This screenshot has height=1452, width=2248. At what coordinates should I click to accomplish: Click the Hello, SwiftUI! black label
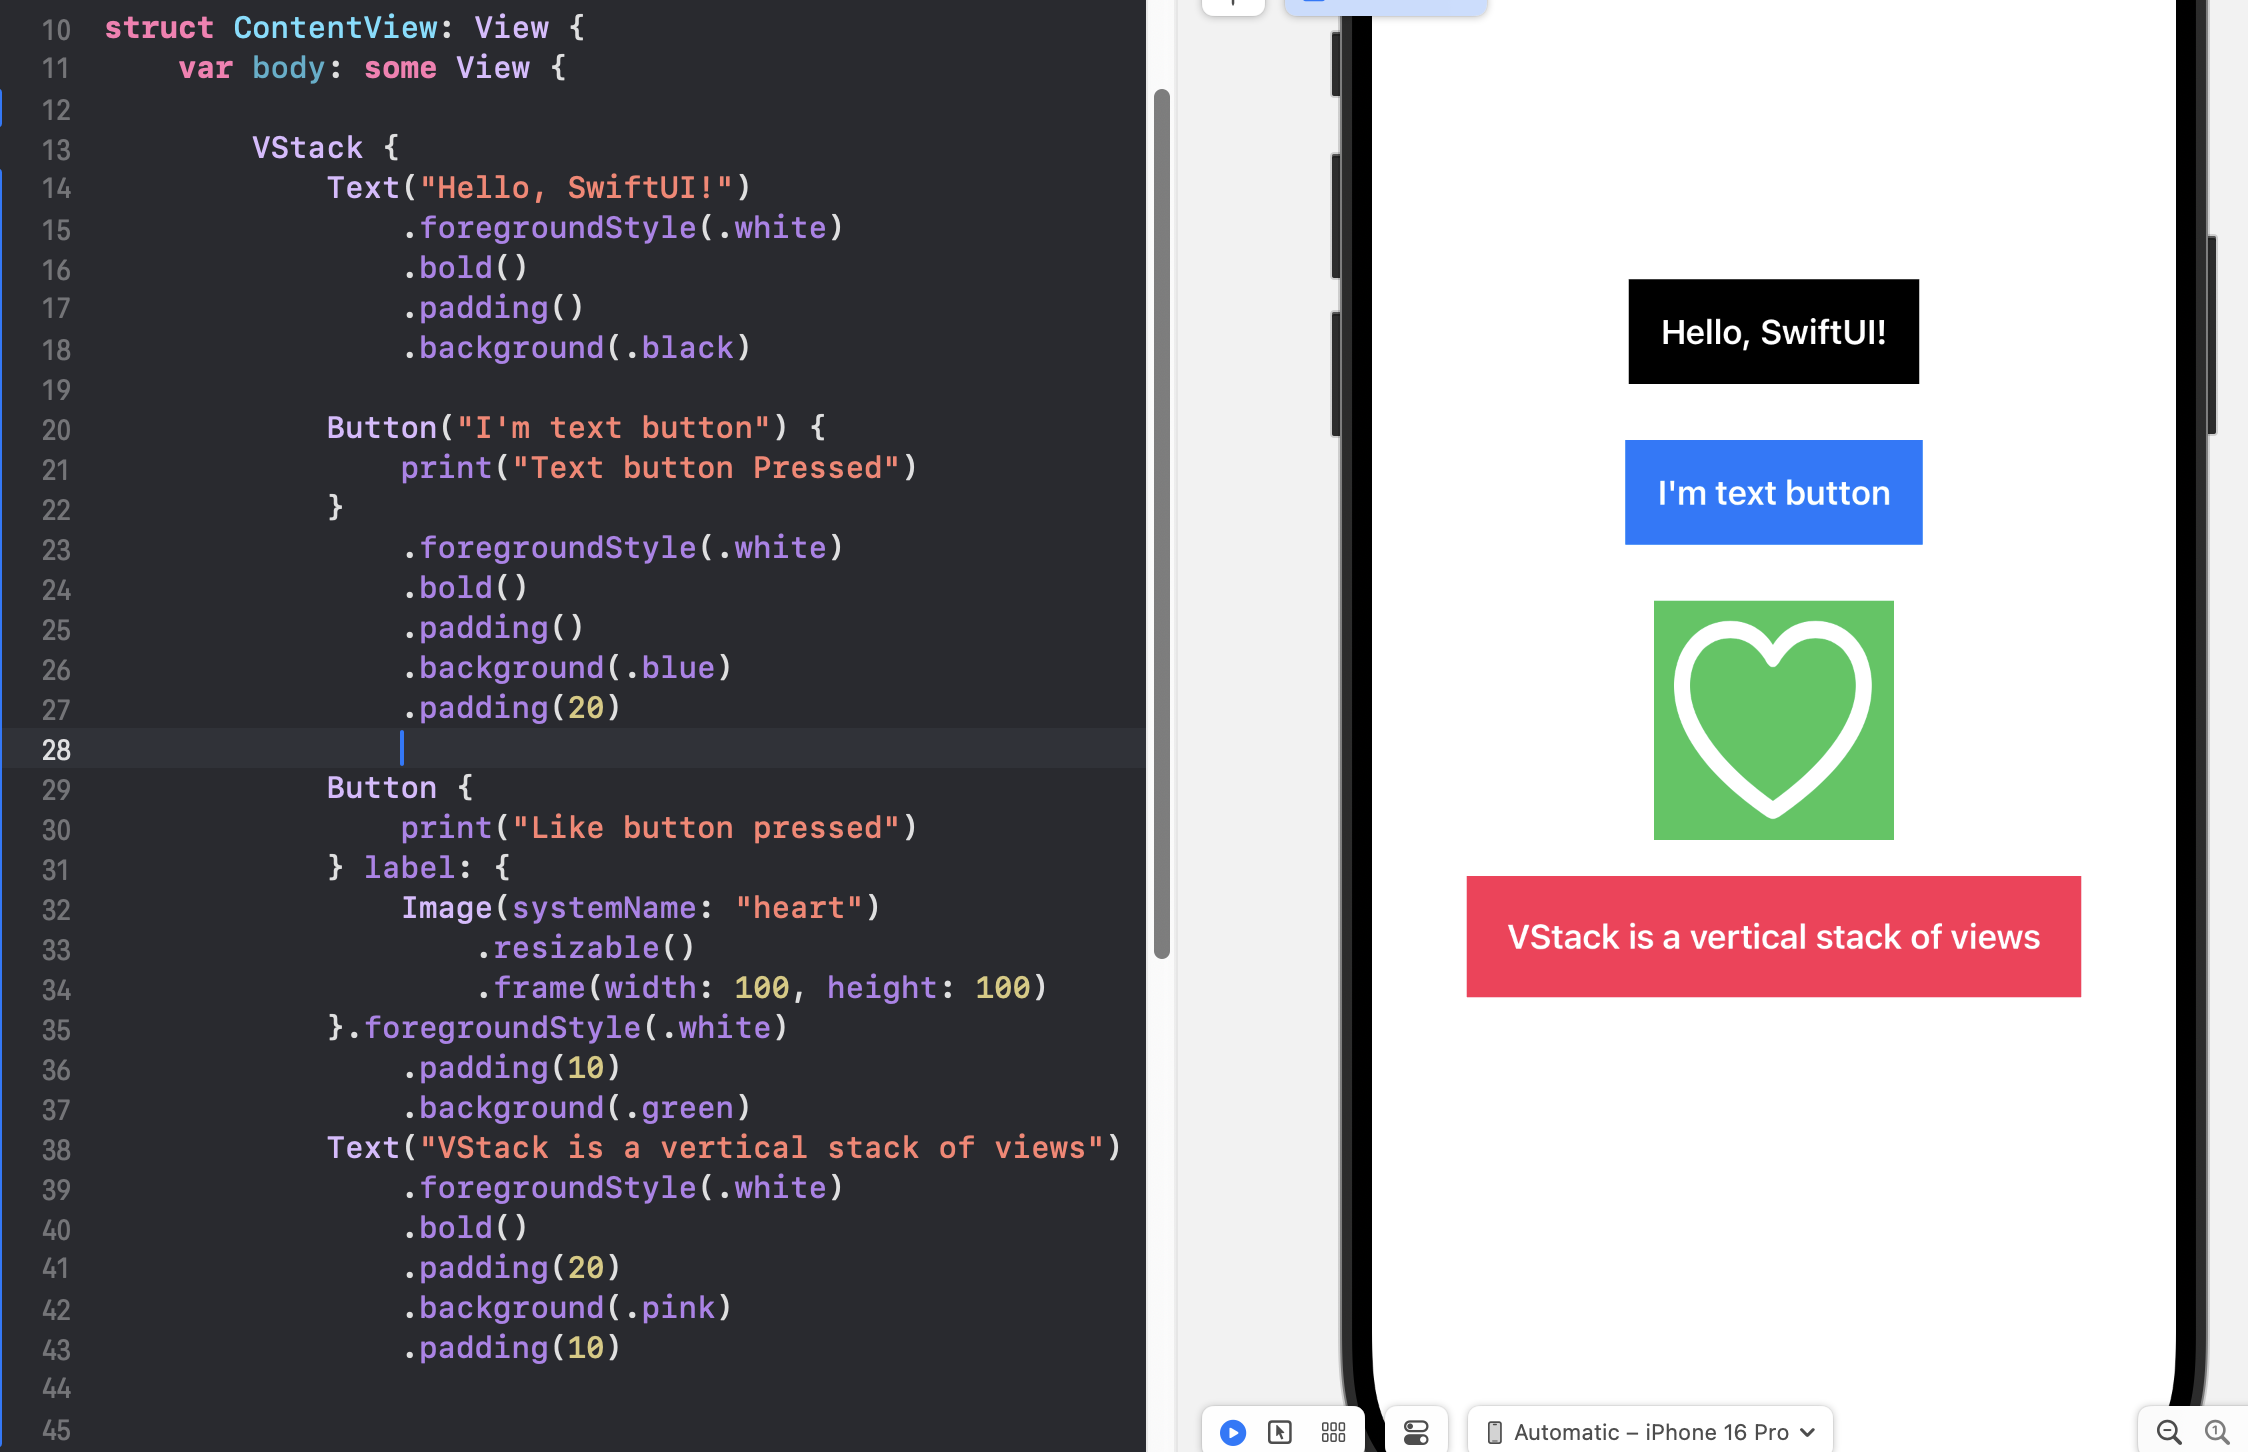click(1773, 332)
